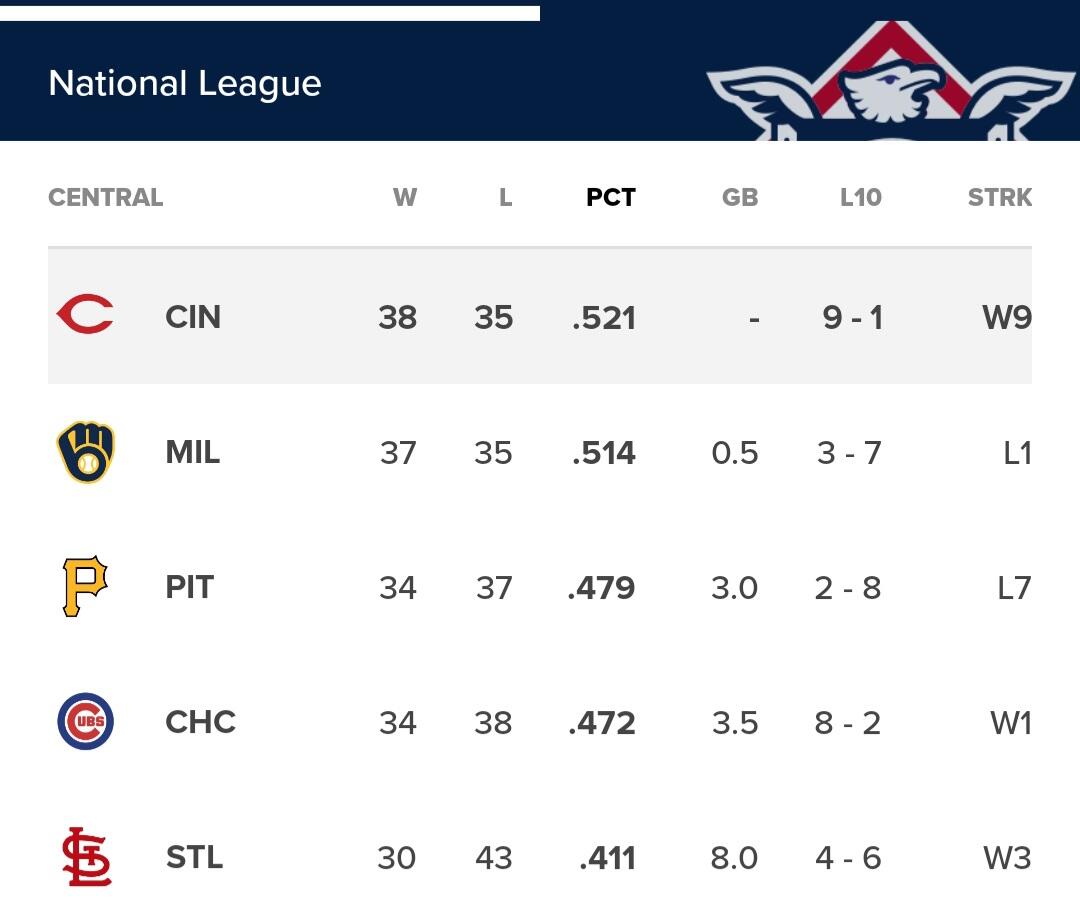
Task: Click the Chicago Cubs logo
Action: [85, 722]
